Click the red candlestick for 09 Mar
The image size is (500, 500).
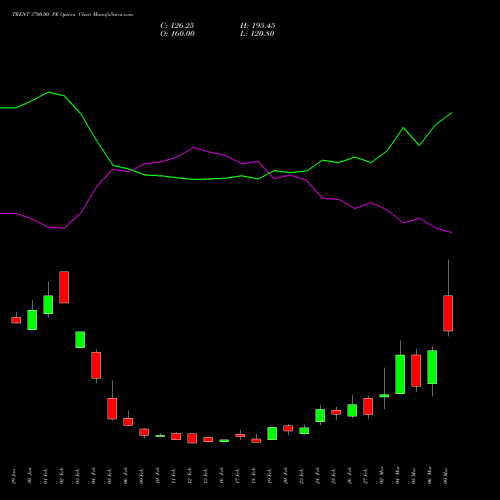448,313
